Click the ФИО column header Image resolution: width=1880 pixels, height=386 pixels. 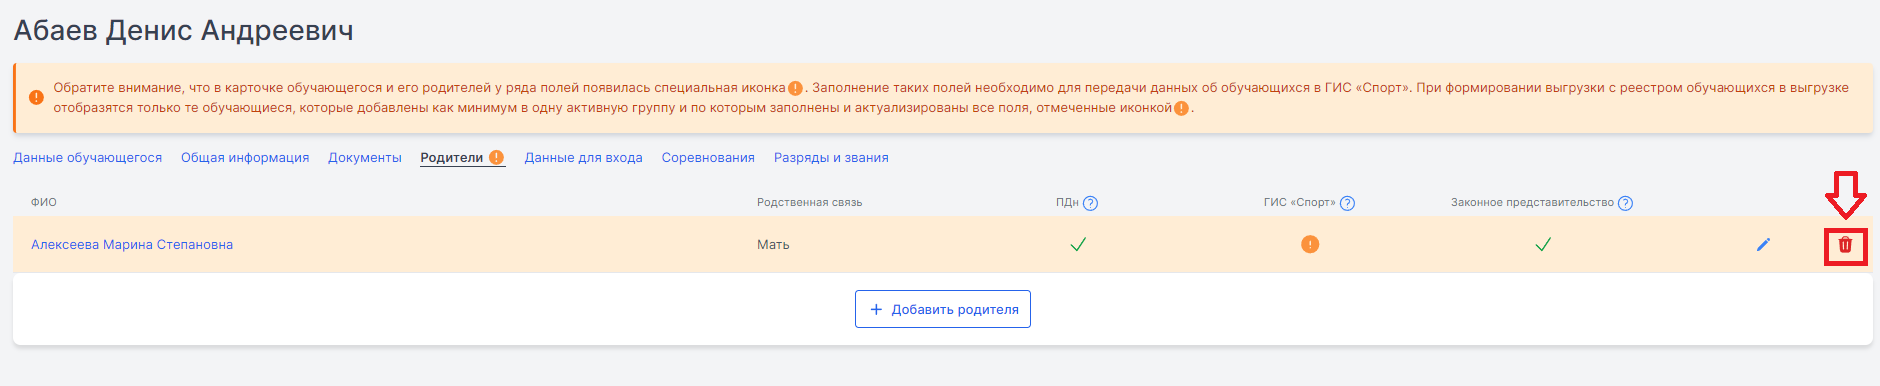[x=44, y=202]
